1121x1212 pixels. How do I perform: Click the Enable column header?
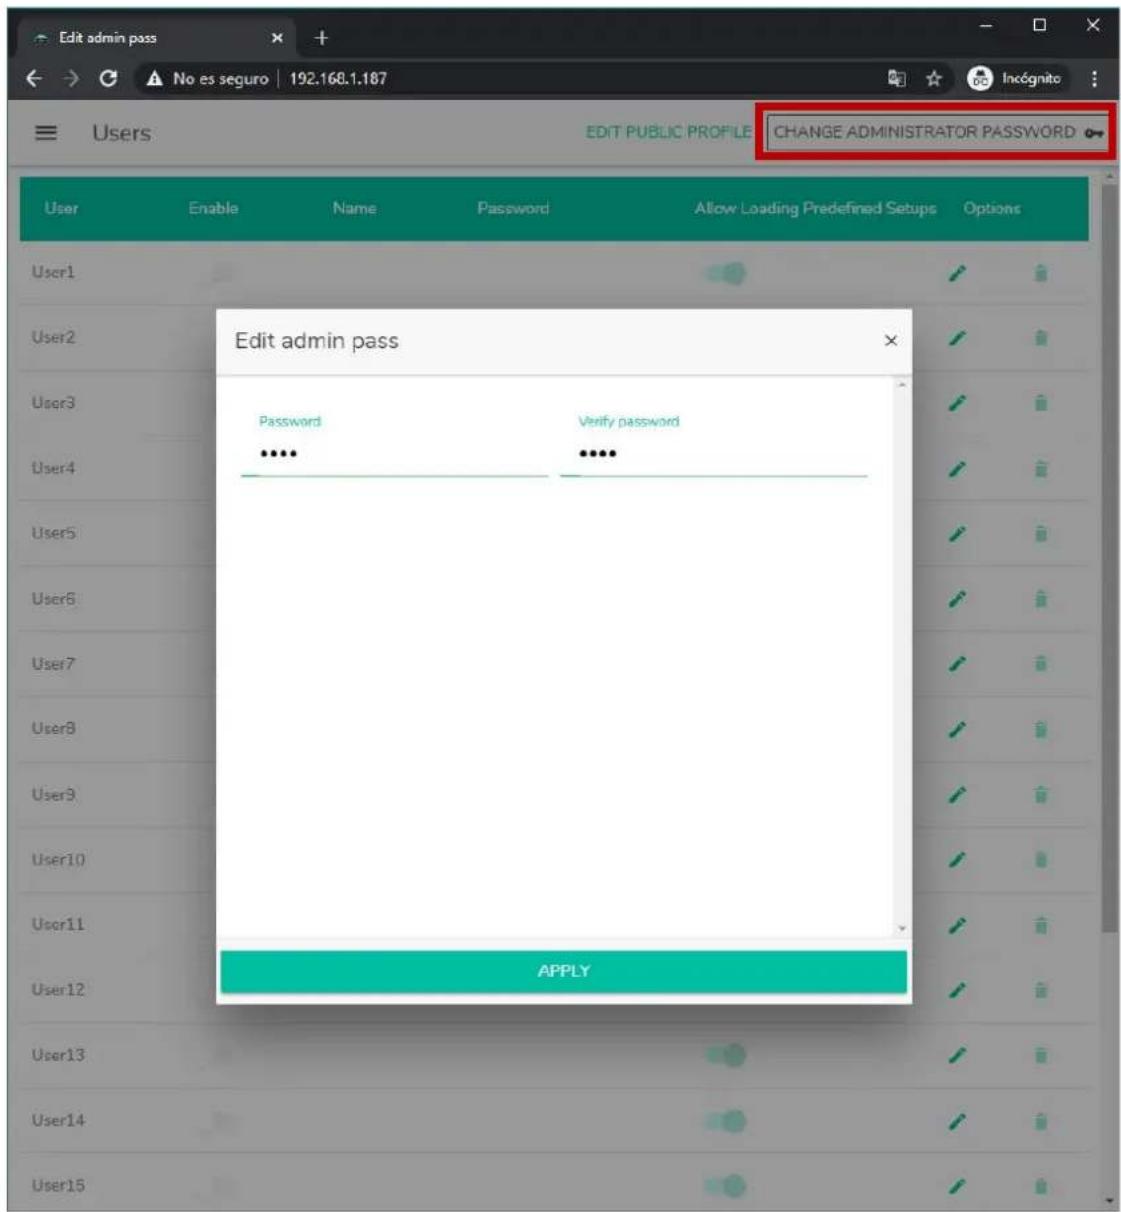(x=213, y=208)
